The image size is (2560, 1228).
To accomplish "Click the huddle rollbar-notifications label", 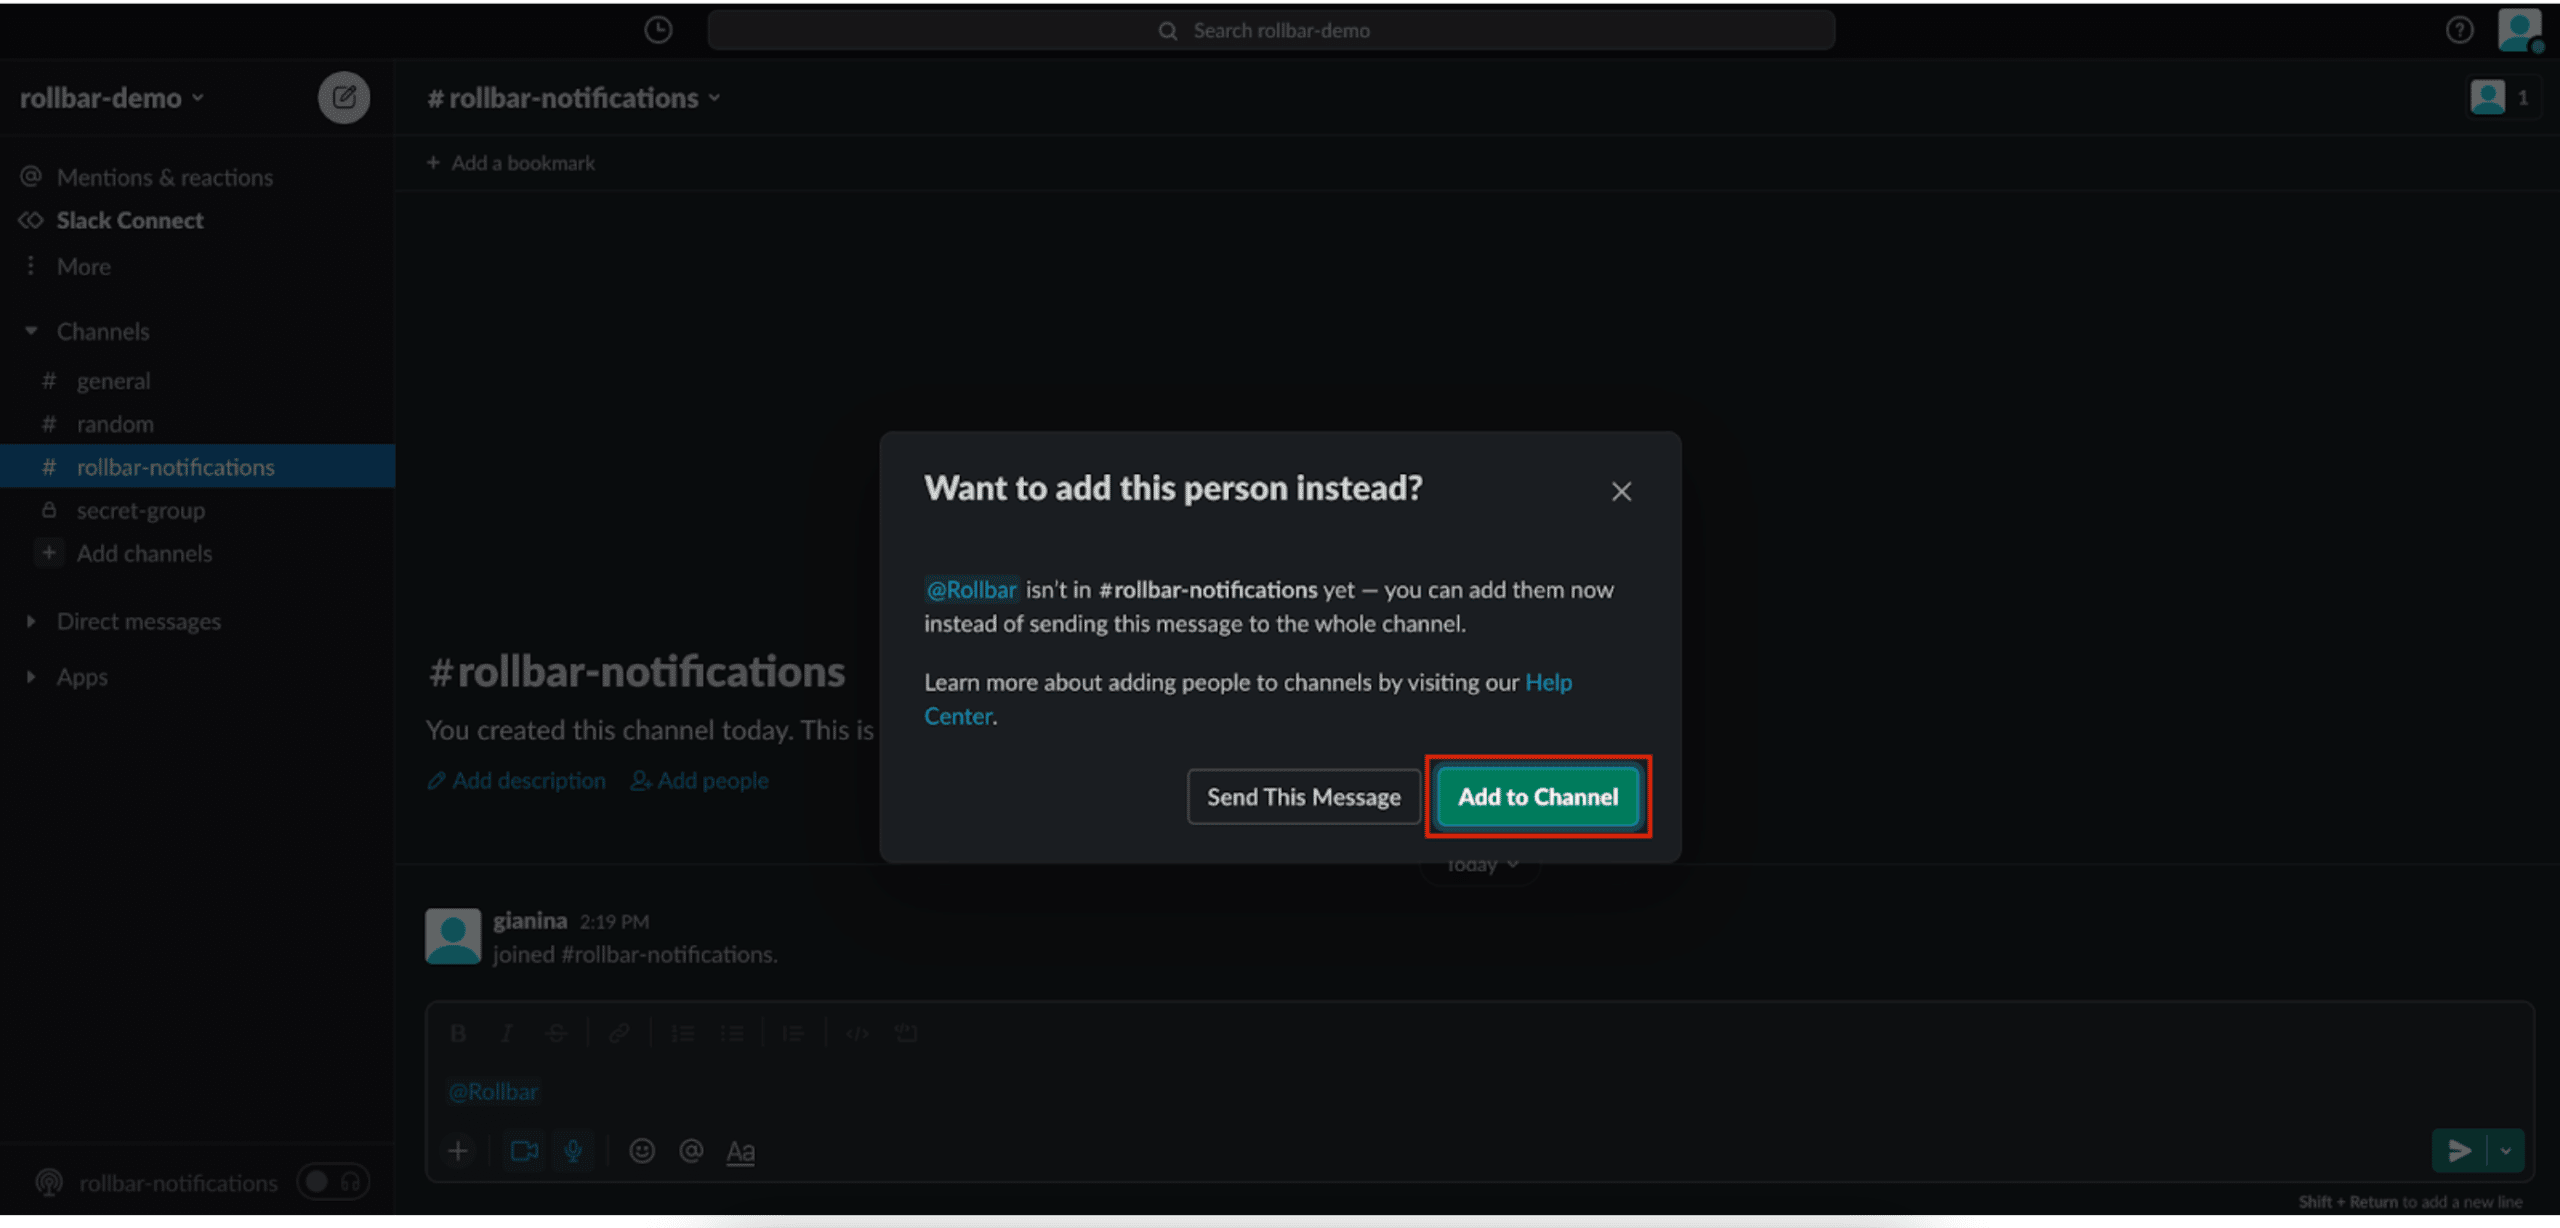I will (178, 1183).
